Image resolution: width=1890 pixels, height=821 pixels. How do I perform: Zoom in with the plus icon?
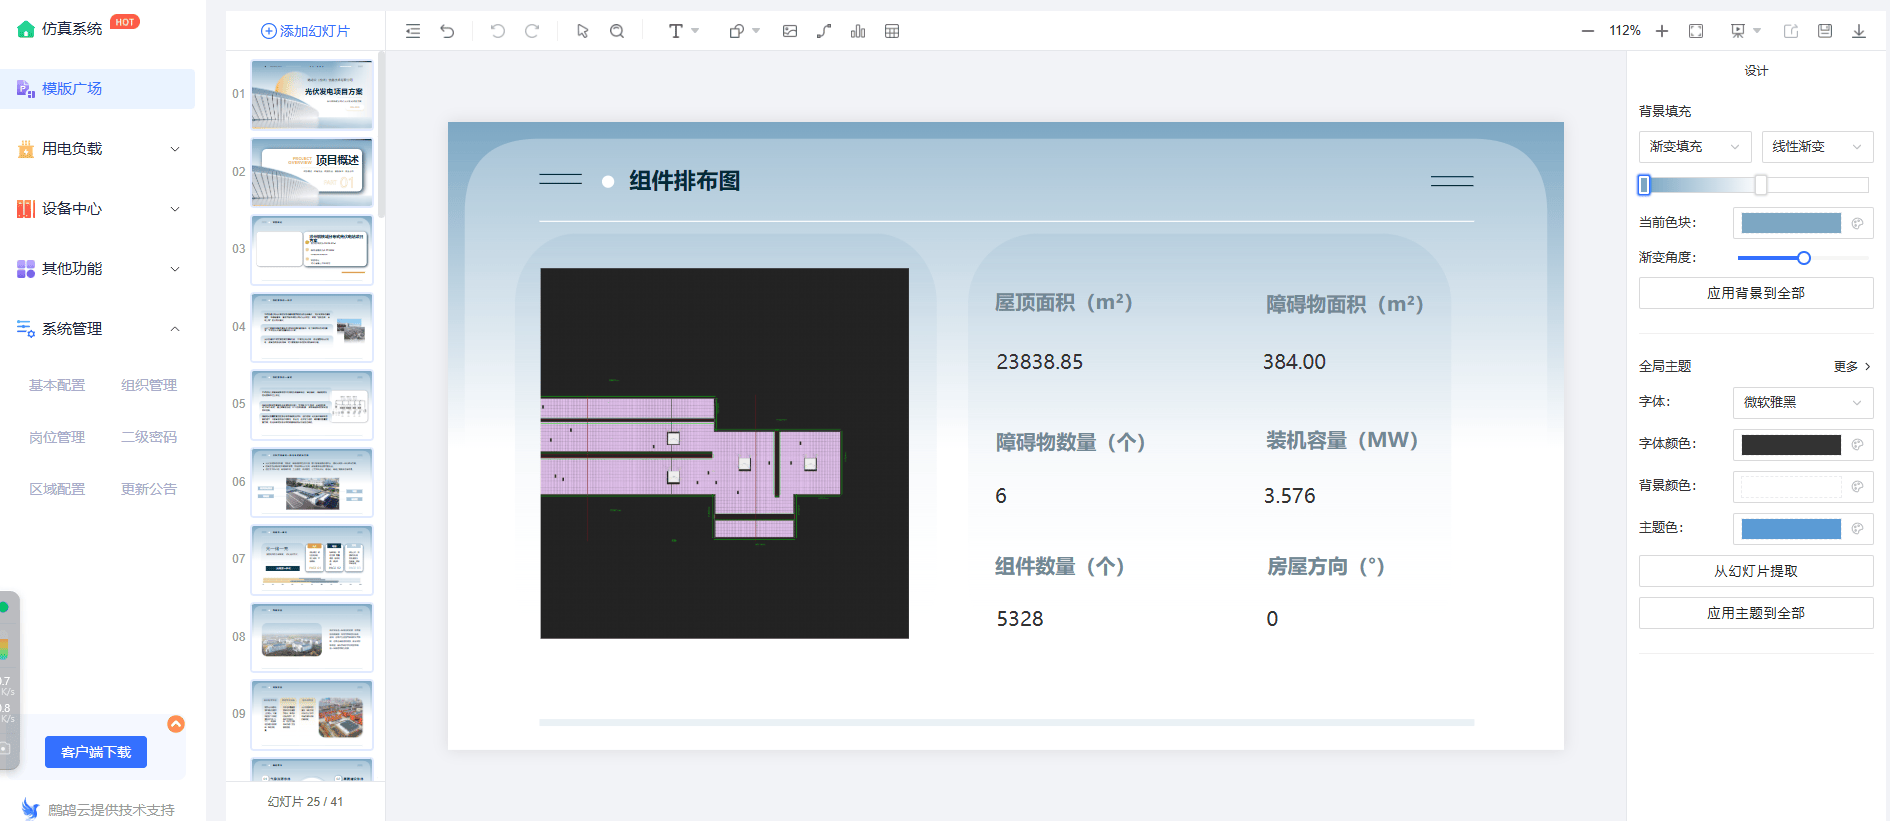click(1662, 31)
